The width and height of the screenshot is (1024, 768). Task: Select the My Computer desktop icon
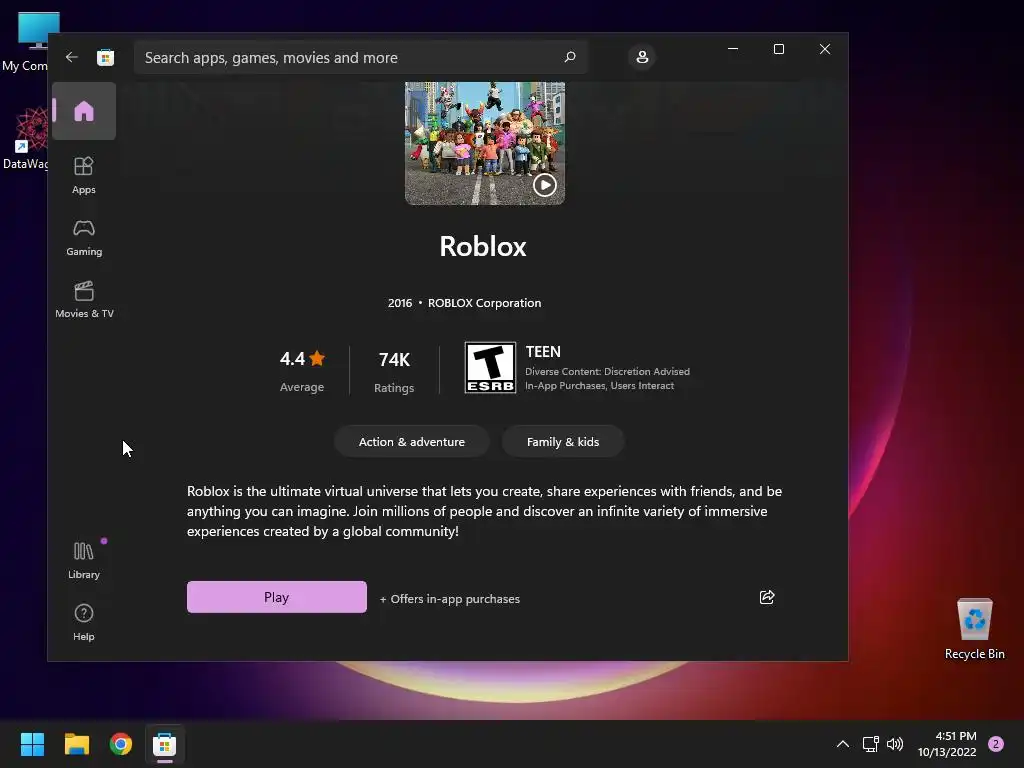pyautogui.click(x=25, y=42)
